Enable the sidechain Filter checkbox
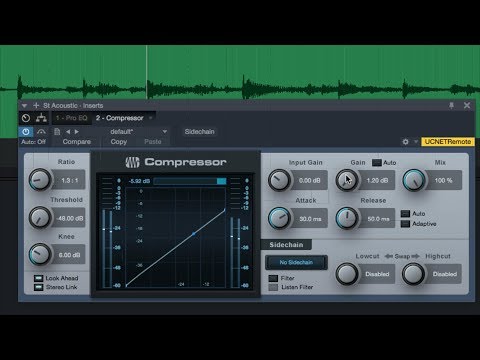 pos(273,278)
